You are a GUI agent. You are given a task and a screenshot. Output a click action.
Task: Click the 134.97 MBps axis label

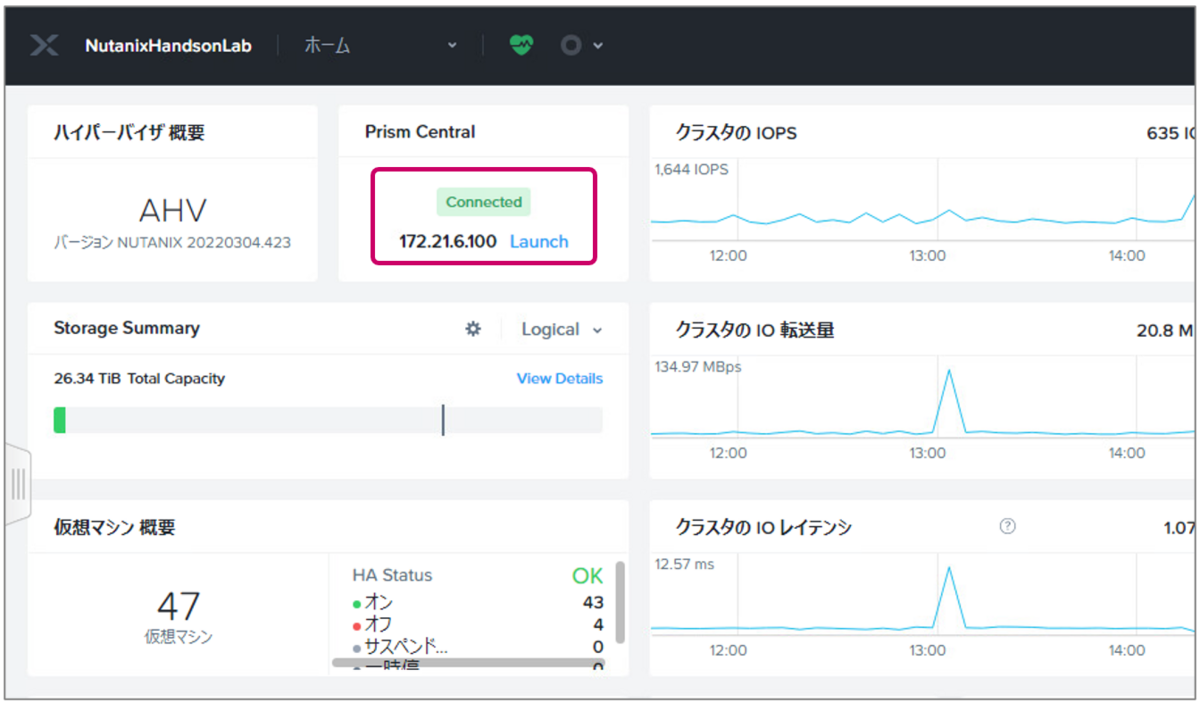698,367
